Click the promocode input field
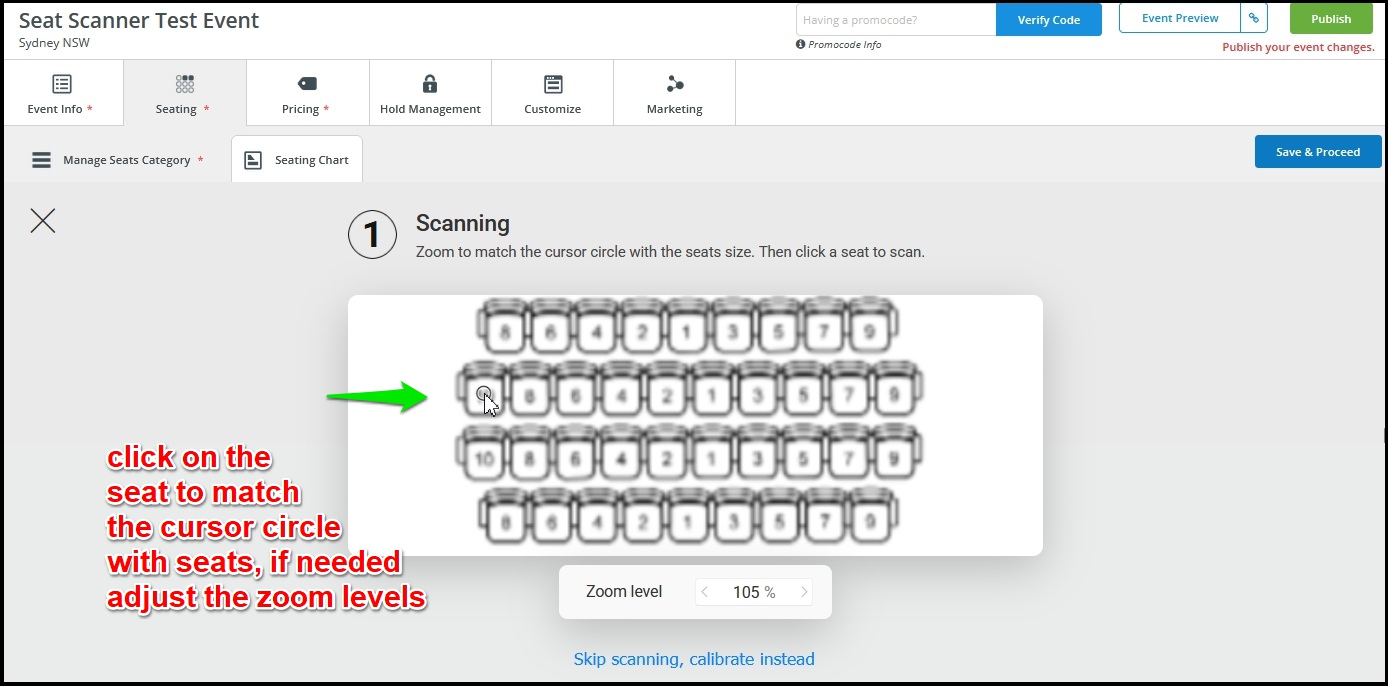Screen dimensions: 1388x686 coord(896,20)
